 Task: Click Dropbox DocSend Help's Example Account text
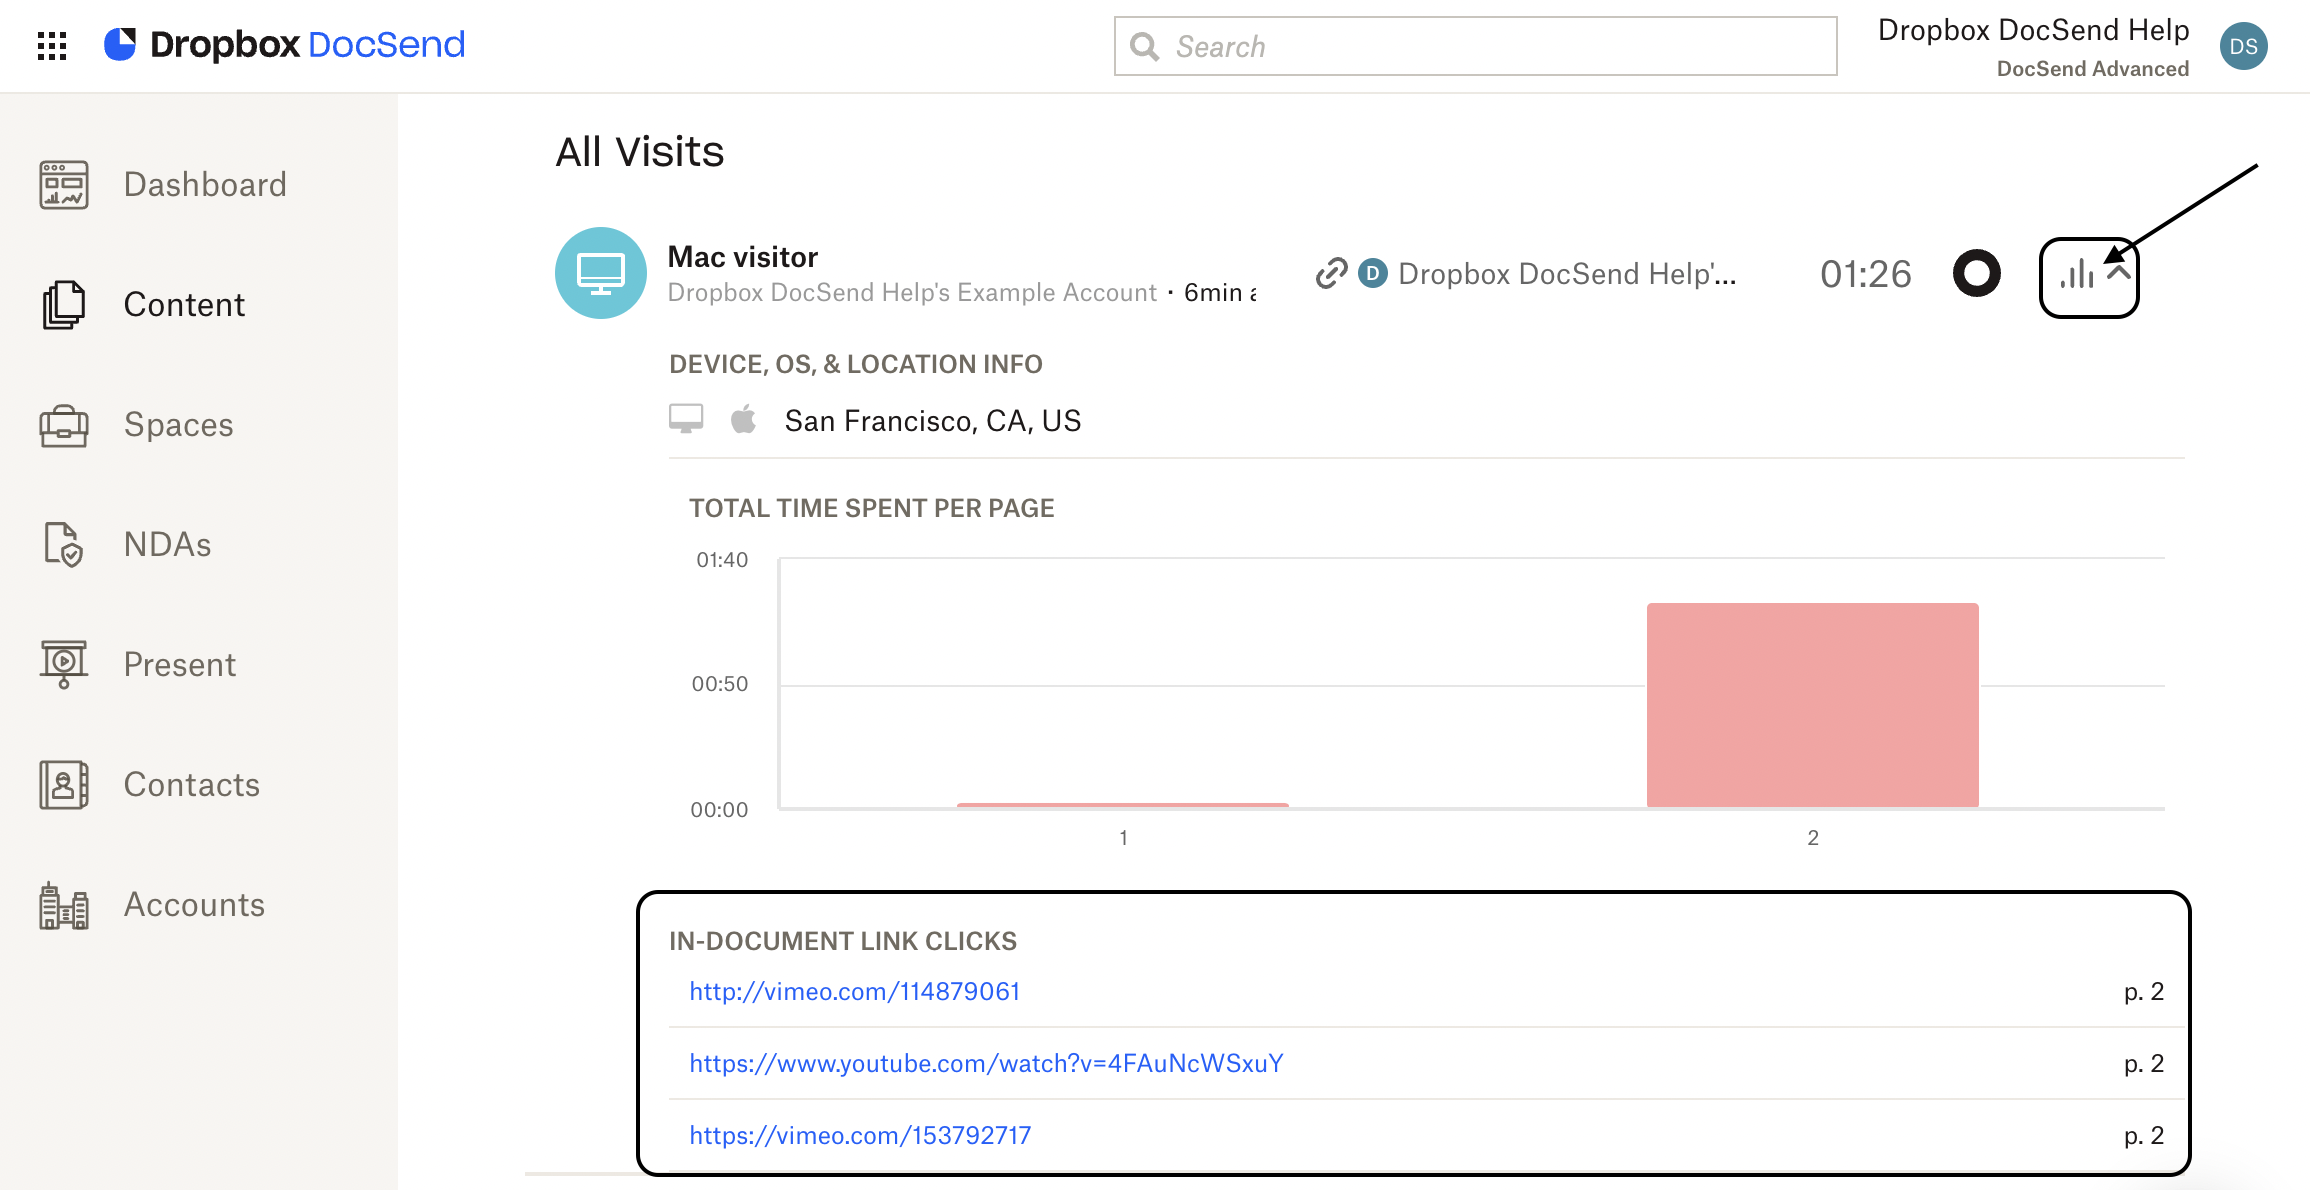[912, 293]
